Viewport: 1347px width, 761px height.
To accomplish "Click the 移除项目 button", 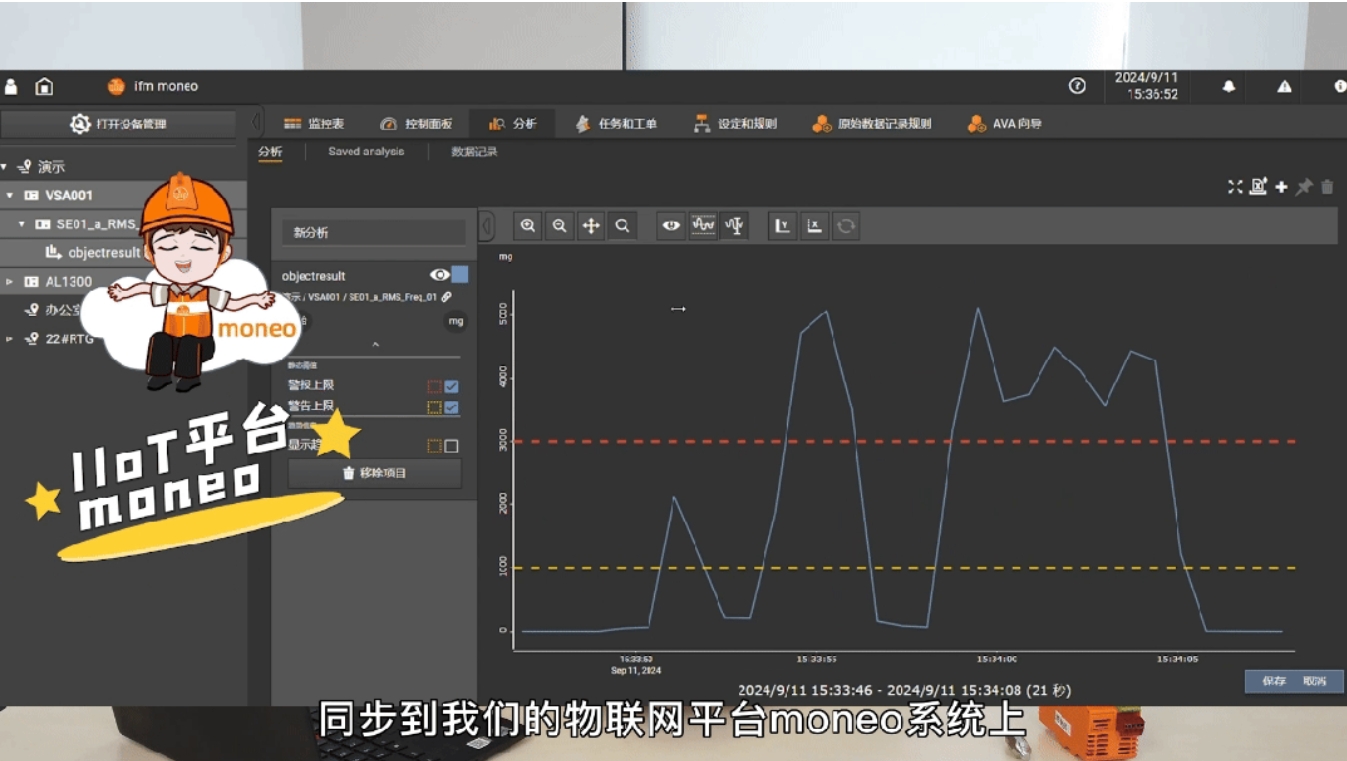I will (x=374, y=473).
